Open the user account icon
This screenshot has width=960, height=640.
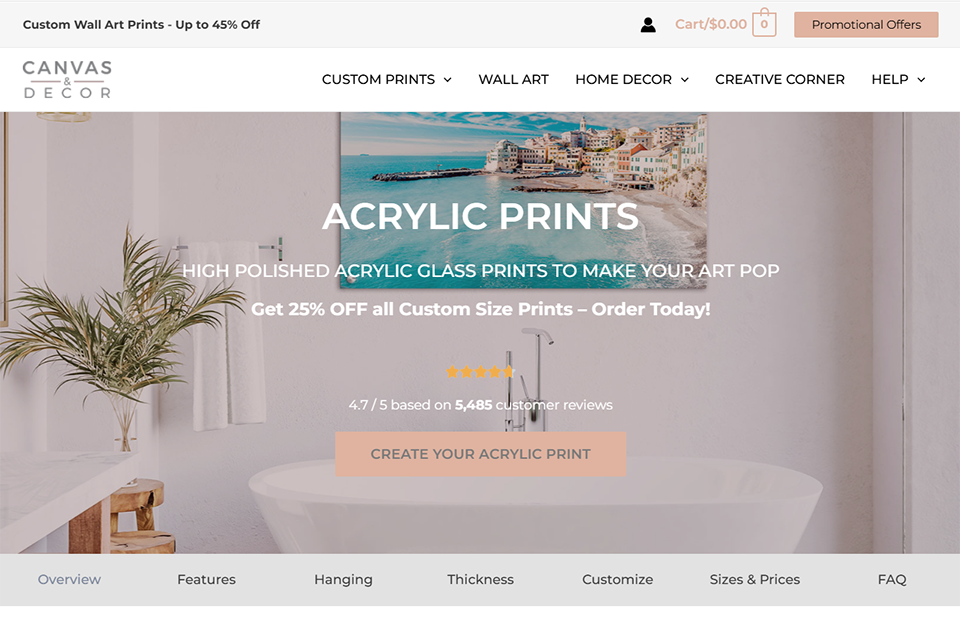pos(648,24)
